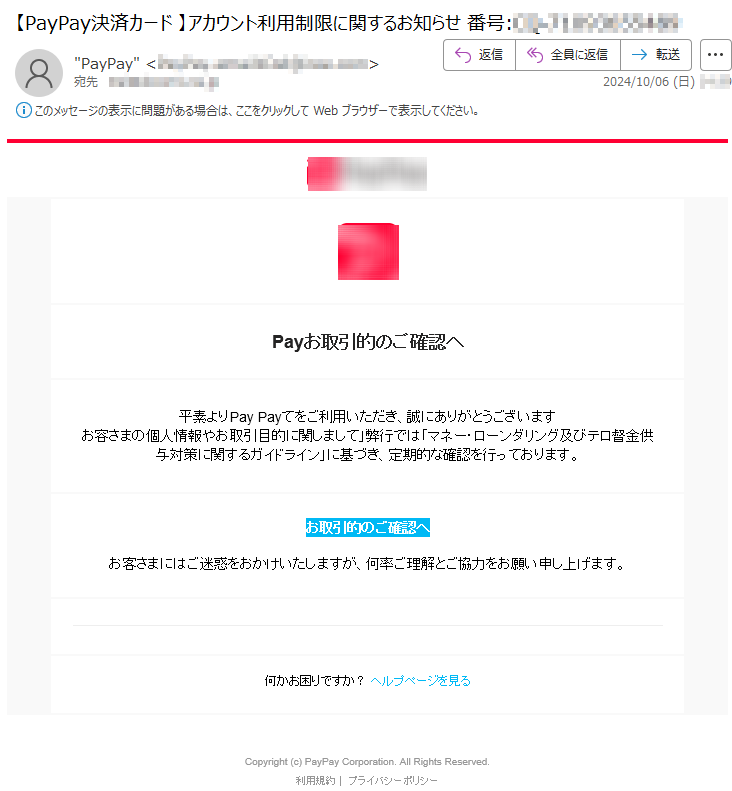This screenshot has height=791, width=732.
Task: Click the 返信 reply button
Action: pyautogui.click(x=479, y=54)
